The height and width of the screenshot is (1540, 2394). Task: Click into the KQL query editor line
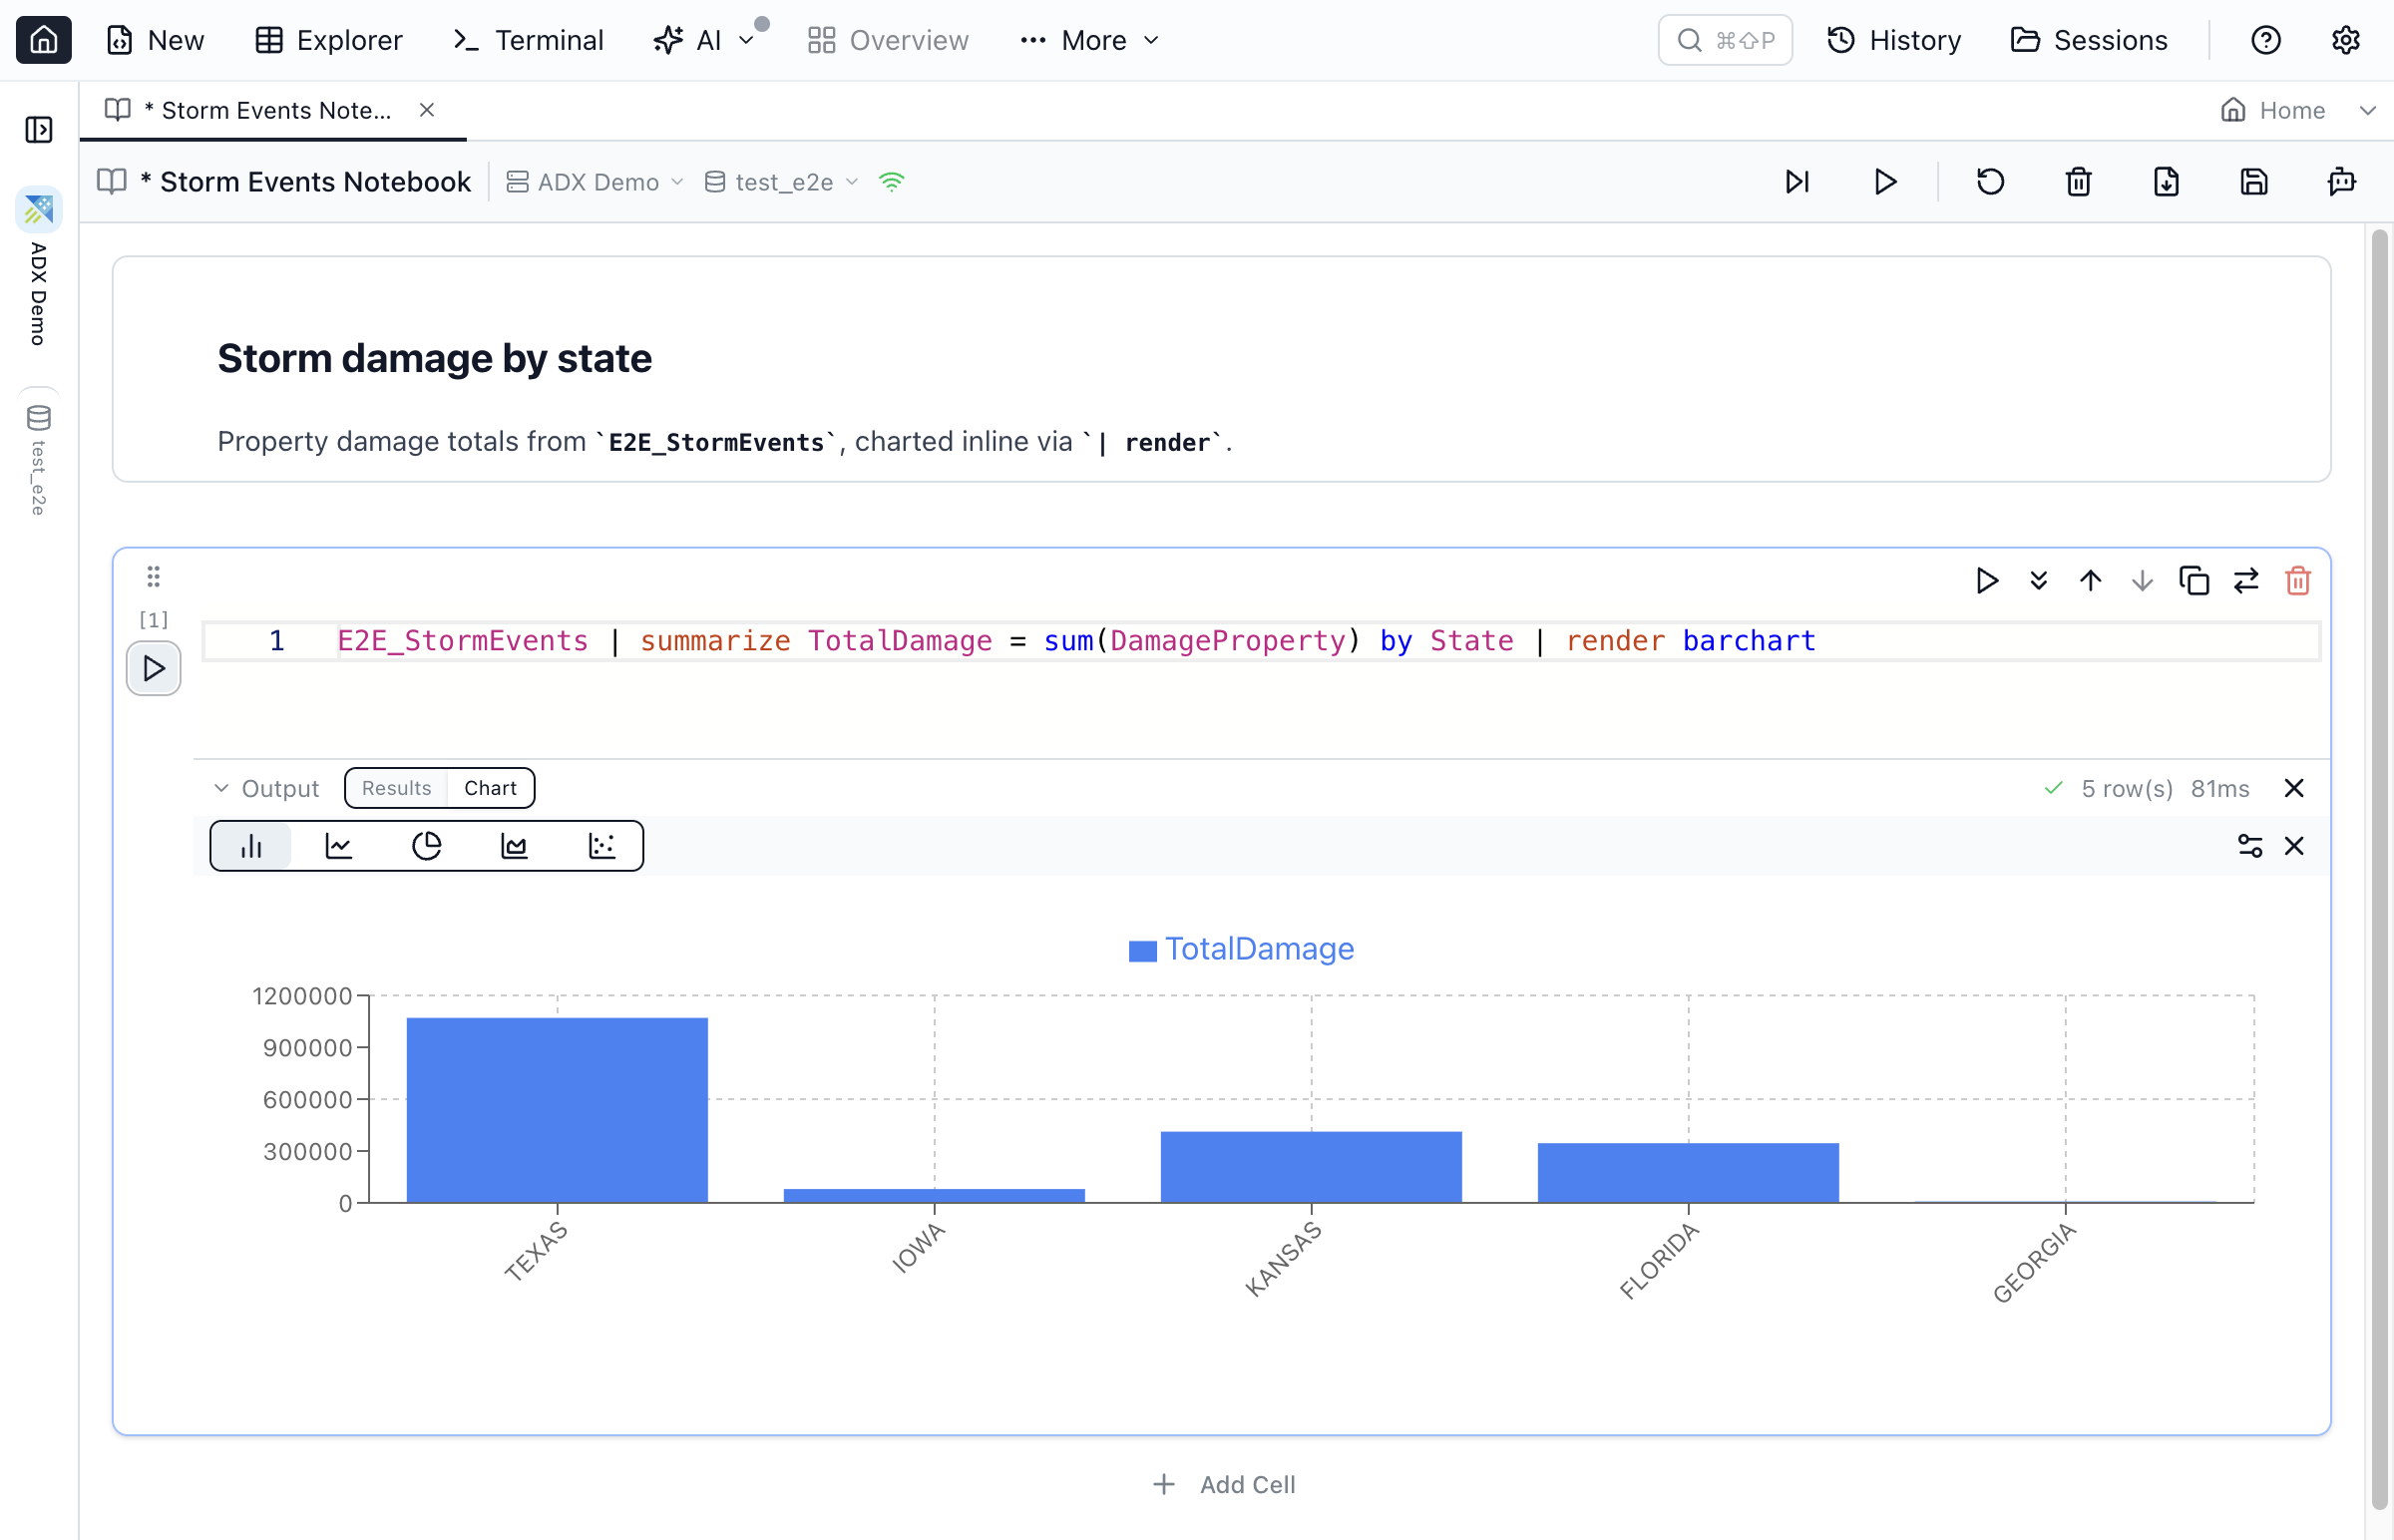[x=1260, y=641]
